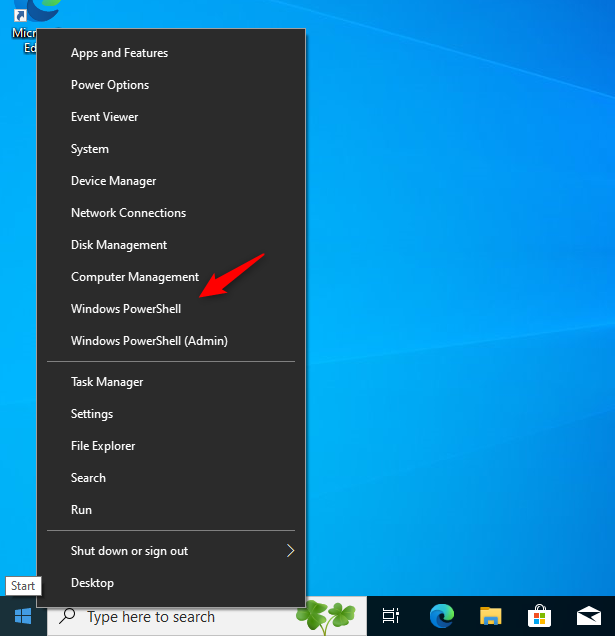Viewport: 615px width, 636px height.
Task: Open Network Connections
Action: [171, 213]
